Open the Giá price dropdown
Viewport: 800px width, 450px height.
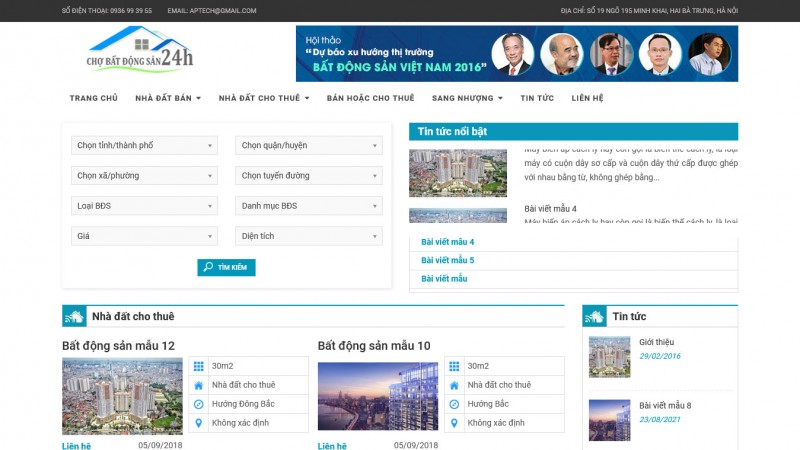pos(144,237)
